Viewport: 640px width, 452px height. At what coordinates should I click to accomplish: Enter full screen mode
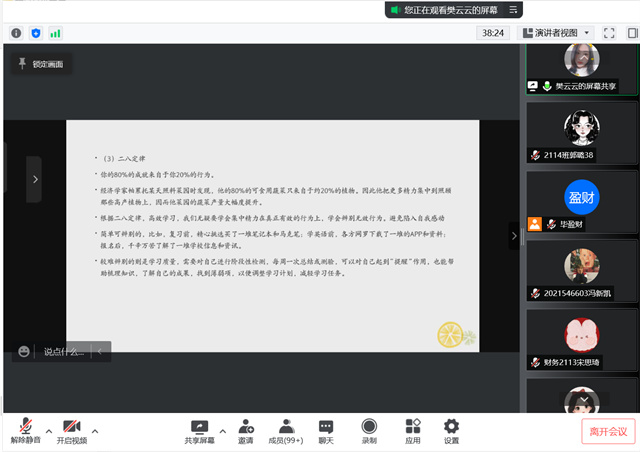coord(609,33)
